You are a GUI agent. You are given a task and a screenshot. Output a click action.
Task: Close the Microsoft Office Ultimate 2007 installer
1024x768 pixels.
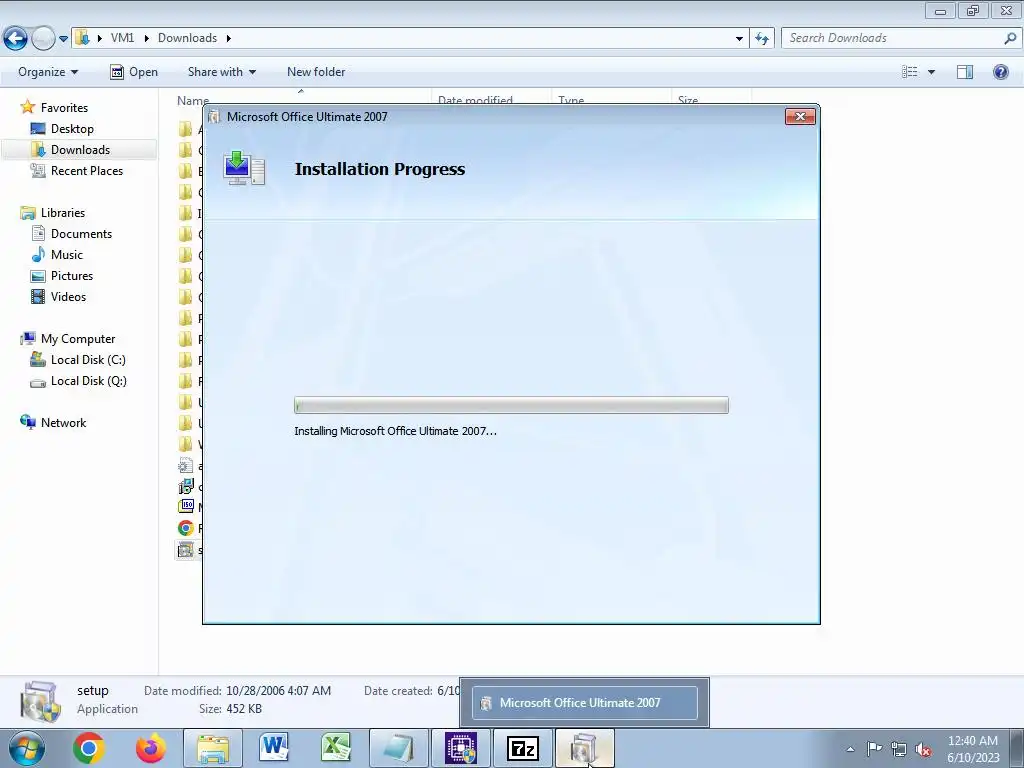pyautogui.click(x=800, y=116)
